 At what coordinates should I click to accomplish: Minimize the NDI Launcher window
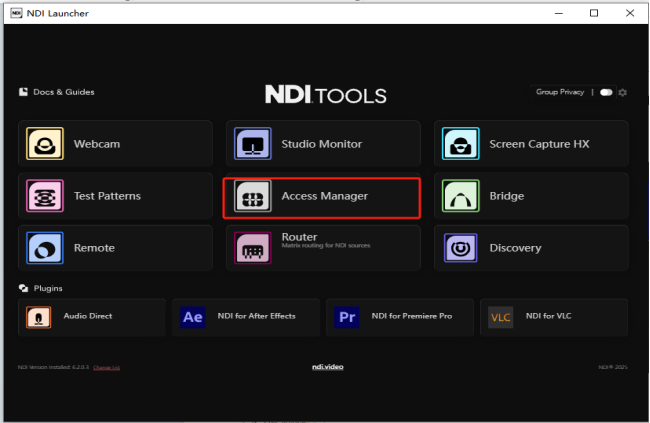point(559,13)
